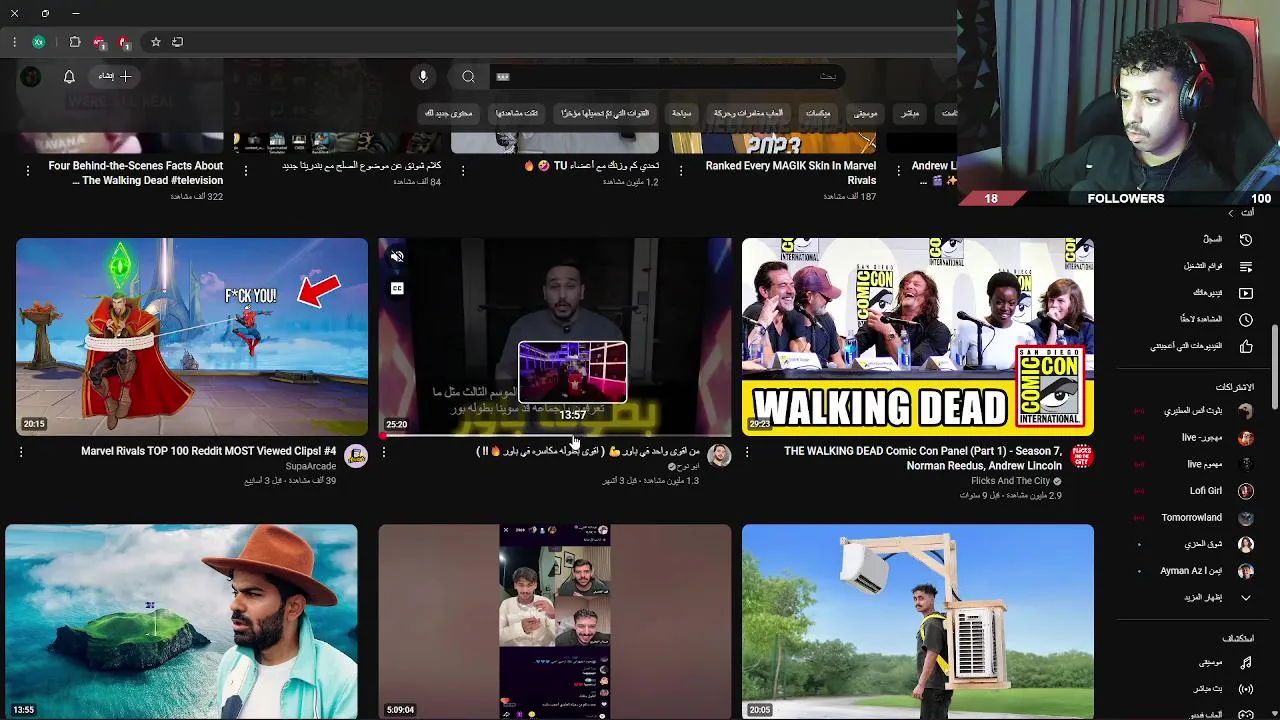Open Ayman Az channel avatar
Screen dimensions: 1280x720
(1245, 571)
